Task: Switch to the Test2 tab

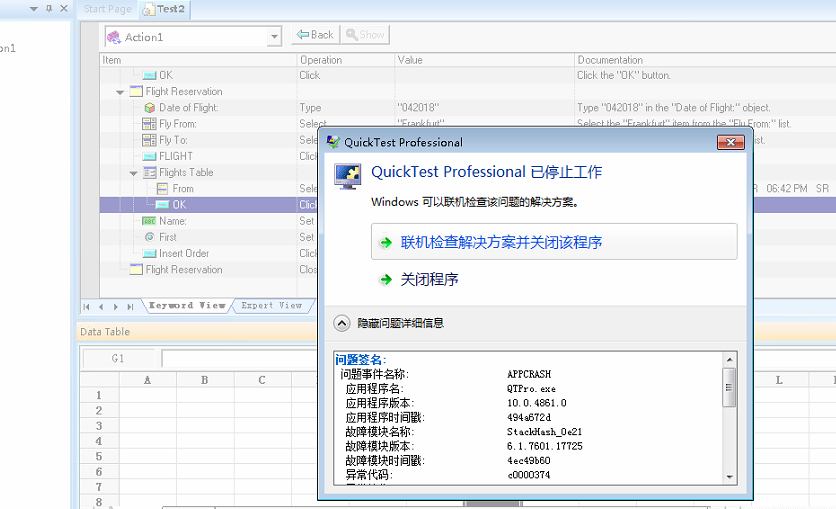Action: pos(165,9)
